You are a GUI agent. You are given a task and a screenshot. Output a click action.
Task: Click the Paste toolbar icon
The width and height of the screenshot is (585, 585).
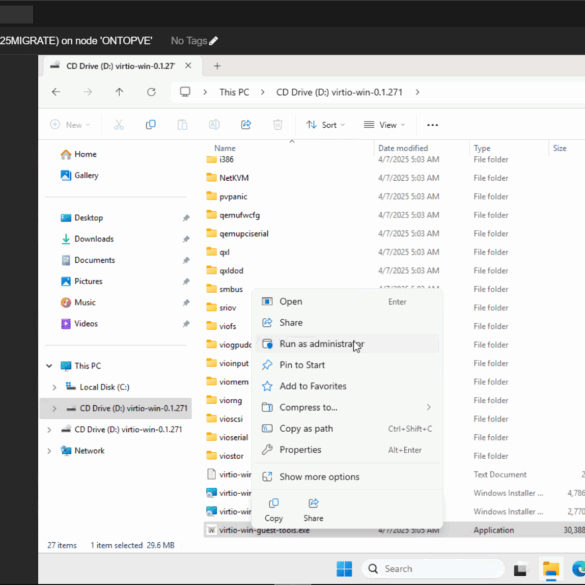coord(182,125)
